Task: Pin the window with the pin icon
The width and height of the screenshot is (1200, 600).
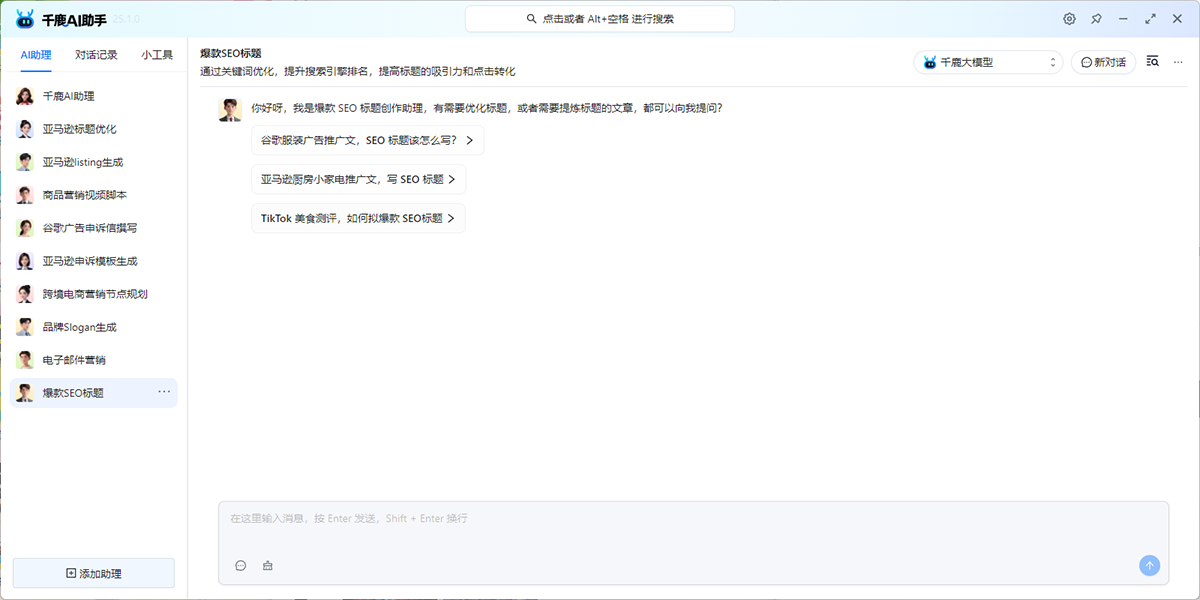Action: pyautogui.click(x=1096, y=18)
